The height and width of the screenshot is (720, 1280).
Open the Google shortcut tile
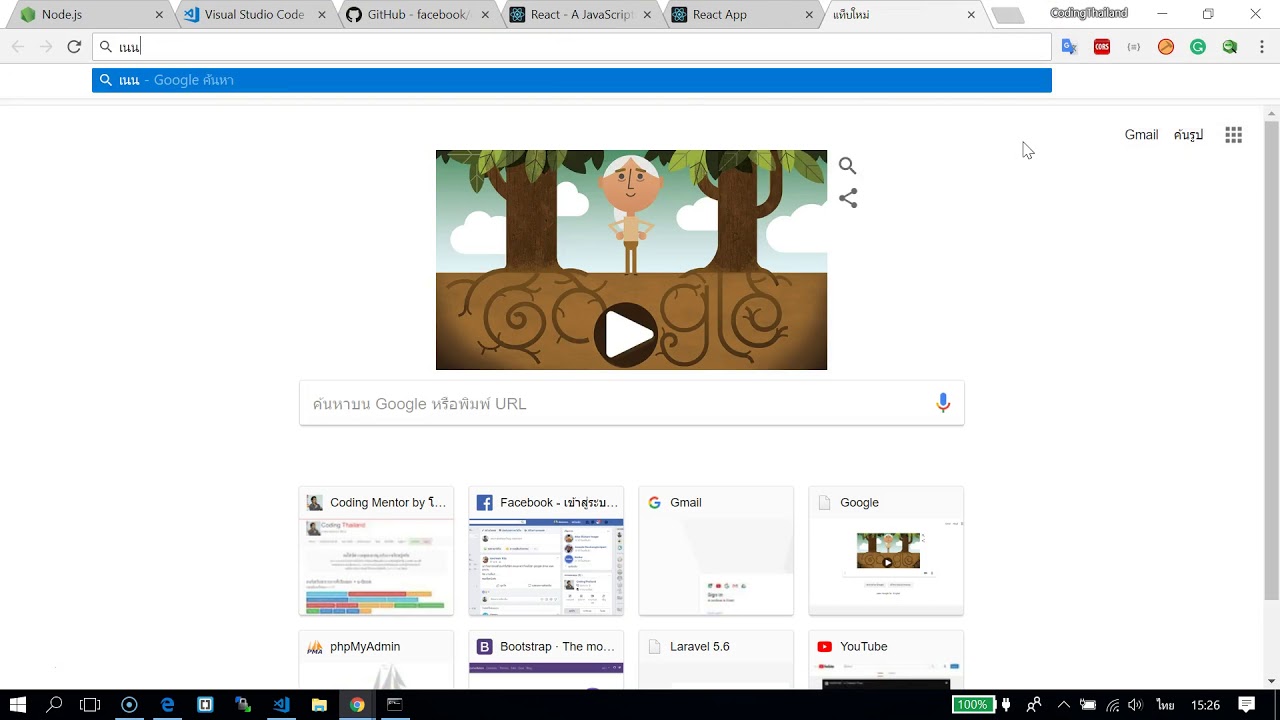point(886,551)
